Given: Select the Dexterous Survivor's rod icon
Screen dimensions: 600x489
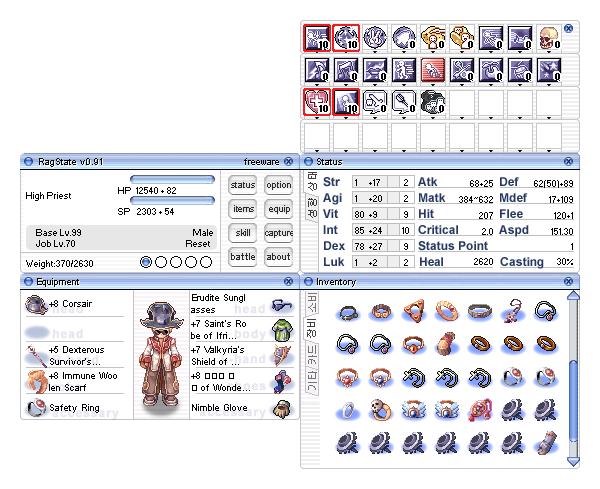Looking at the screenshot, I should [36, 355].
